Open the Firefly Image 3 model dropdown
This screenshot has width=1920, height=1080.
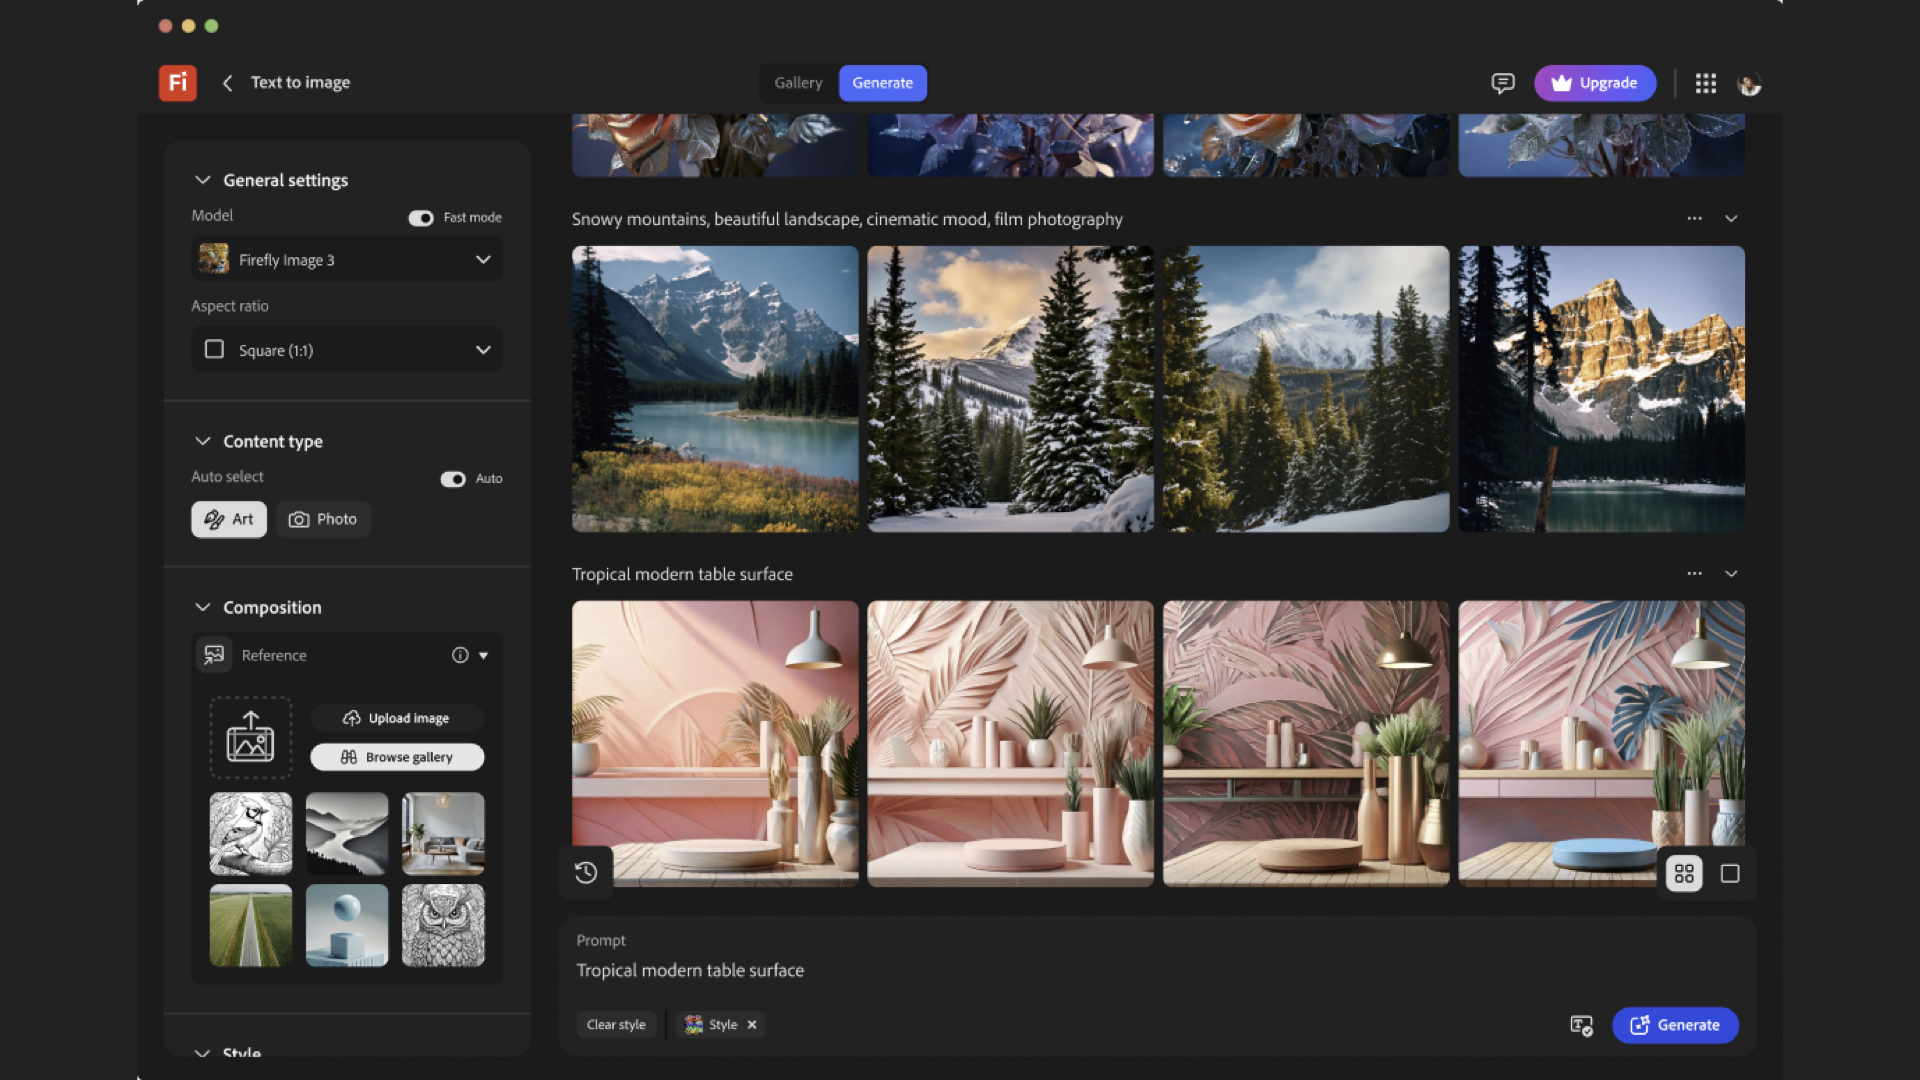point(347,260)
